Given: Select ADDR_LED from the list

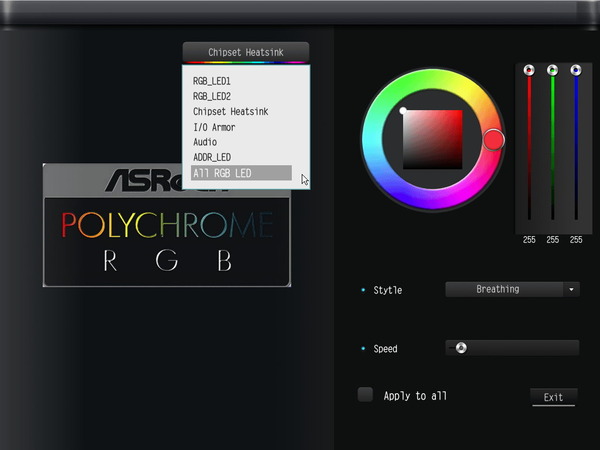Looking at the screenshot, I should coord(211,157).
